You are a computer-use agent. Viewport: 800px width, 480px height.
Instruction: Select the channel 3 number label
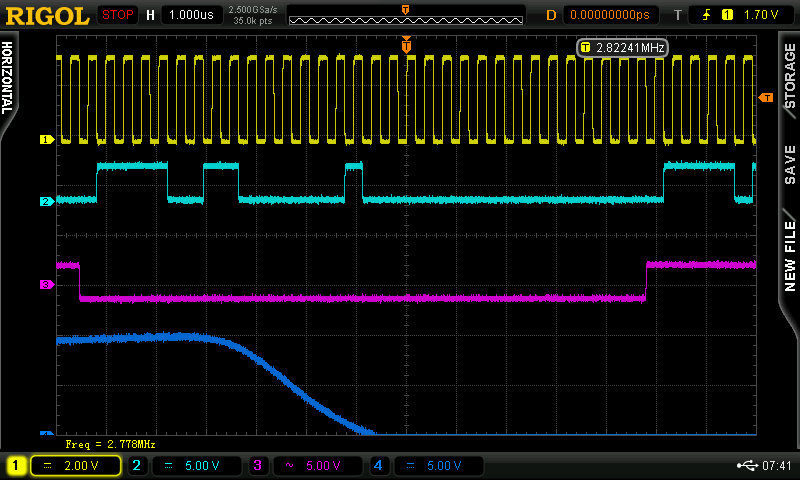[x=257, y=465]
